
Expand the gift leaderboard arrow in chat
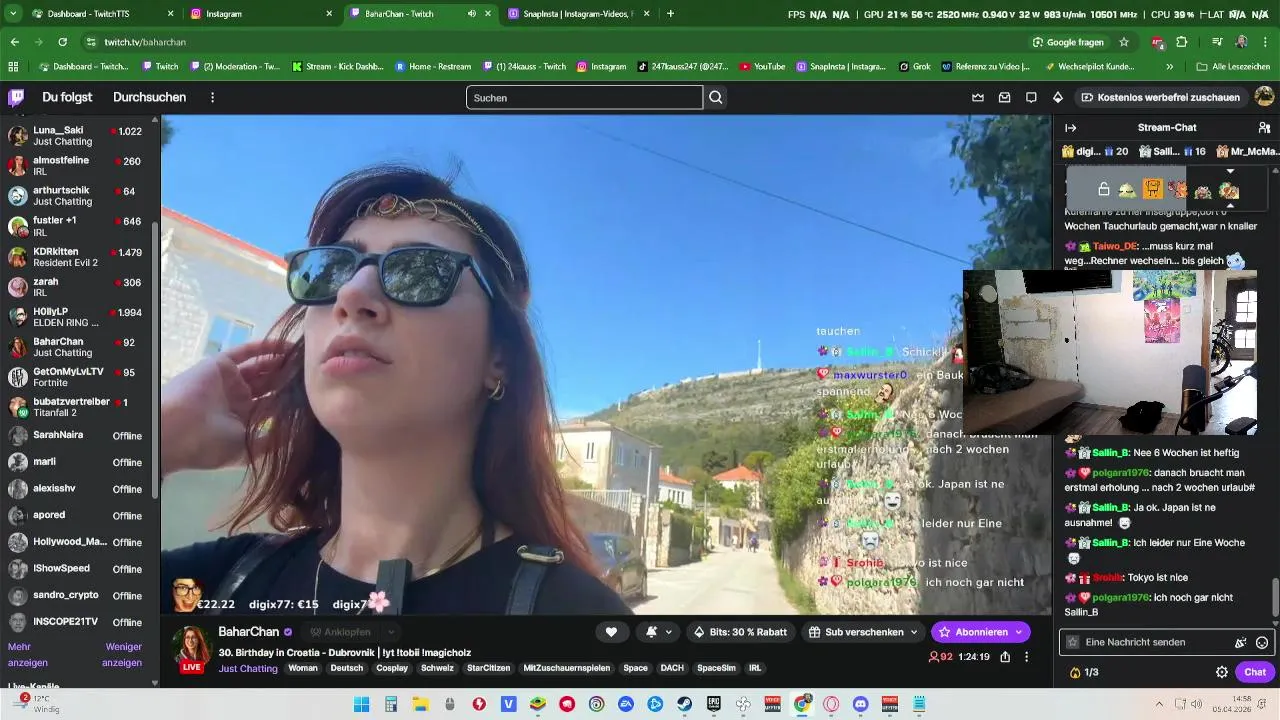coord(1230,171)
